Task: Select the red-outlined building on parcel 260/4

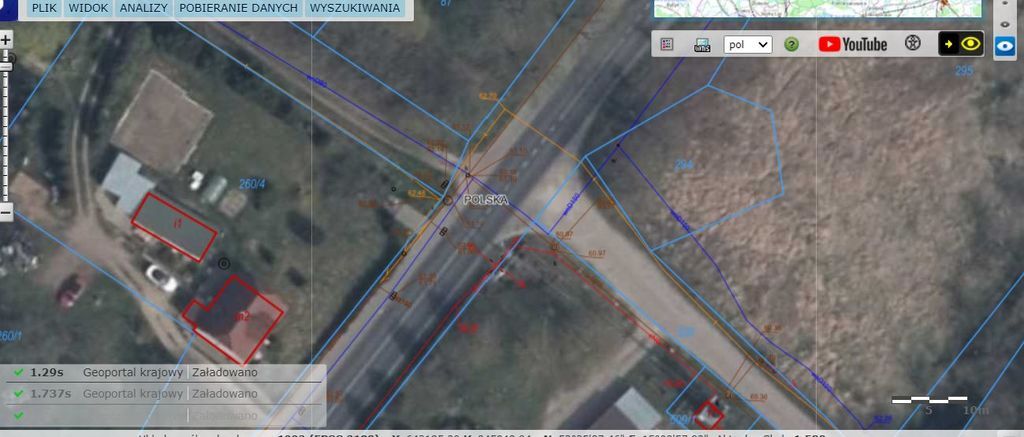Action: 175,225
